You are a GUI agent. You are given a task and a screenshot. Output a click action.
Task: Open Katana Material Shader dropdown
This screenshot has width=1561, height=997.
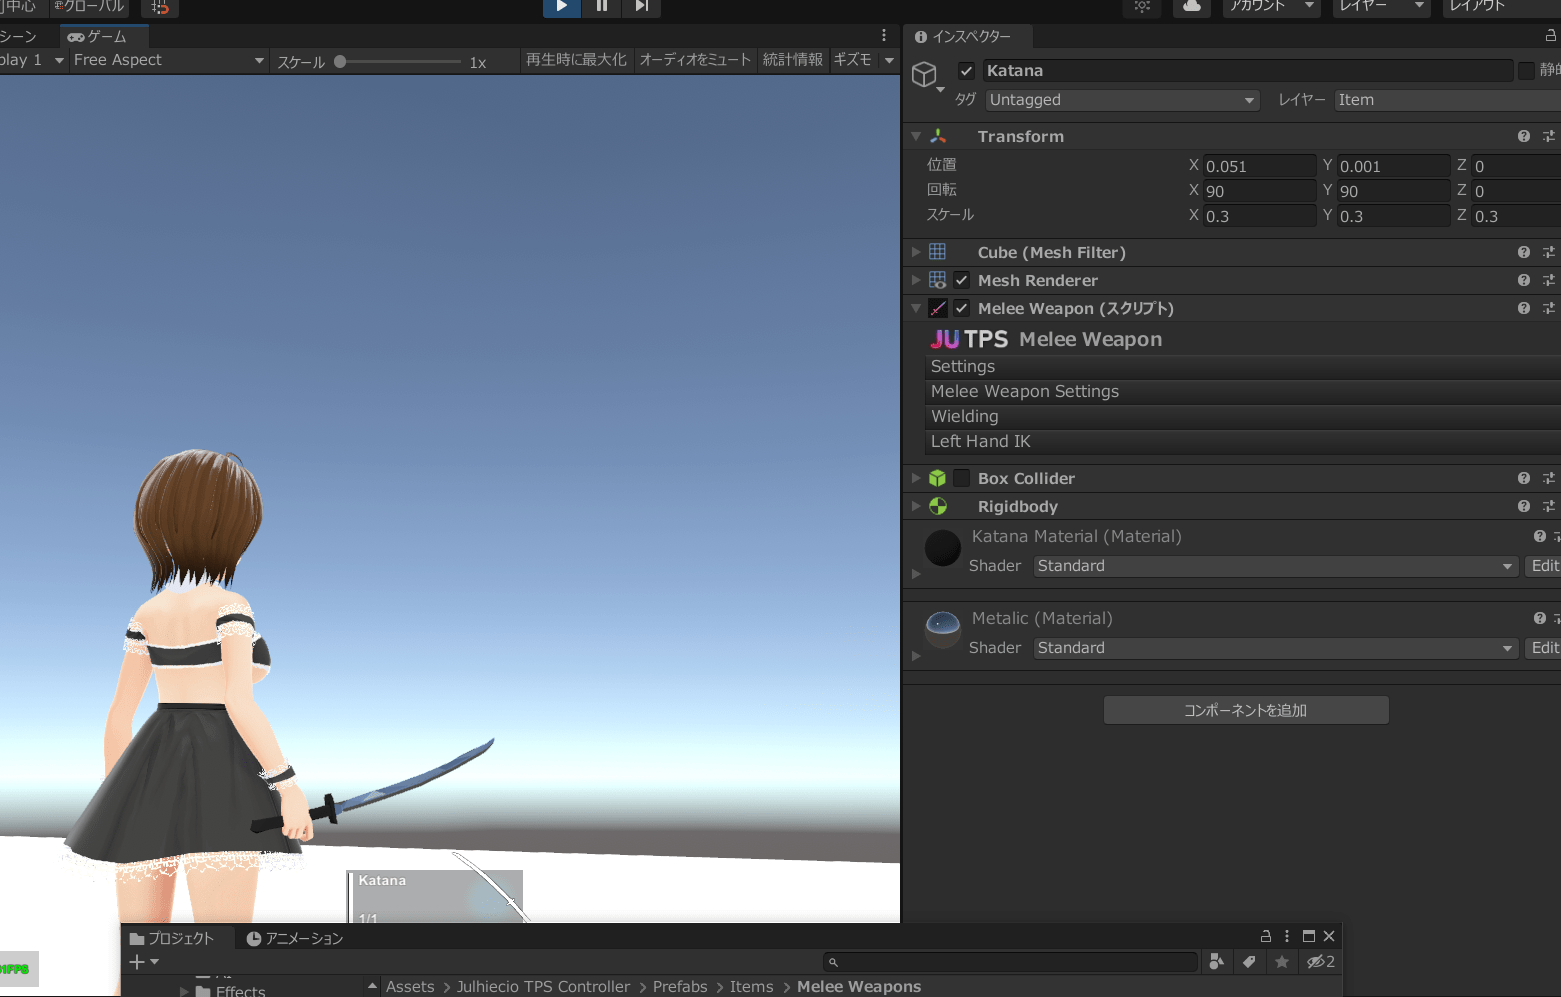pos(1275,566)
